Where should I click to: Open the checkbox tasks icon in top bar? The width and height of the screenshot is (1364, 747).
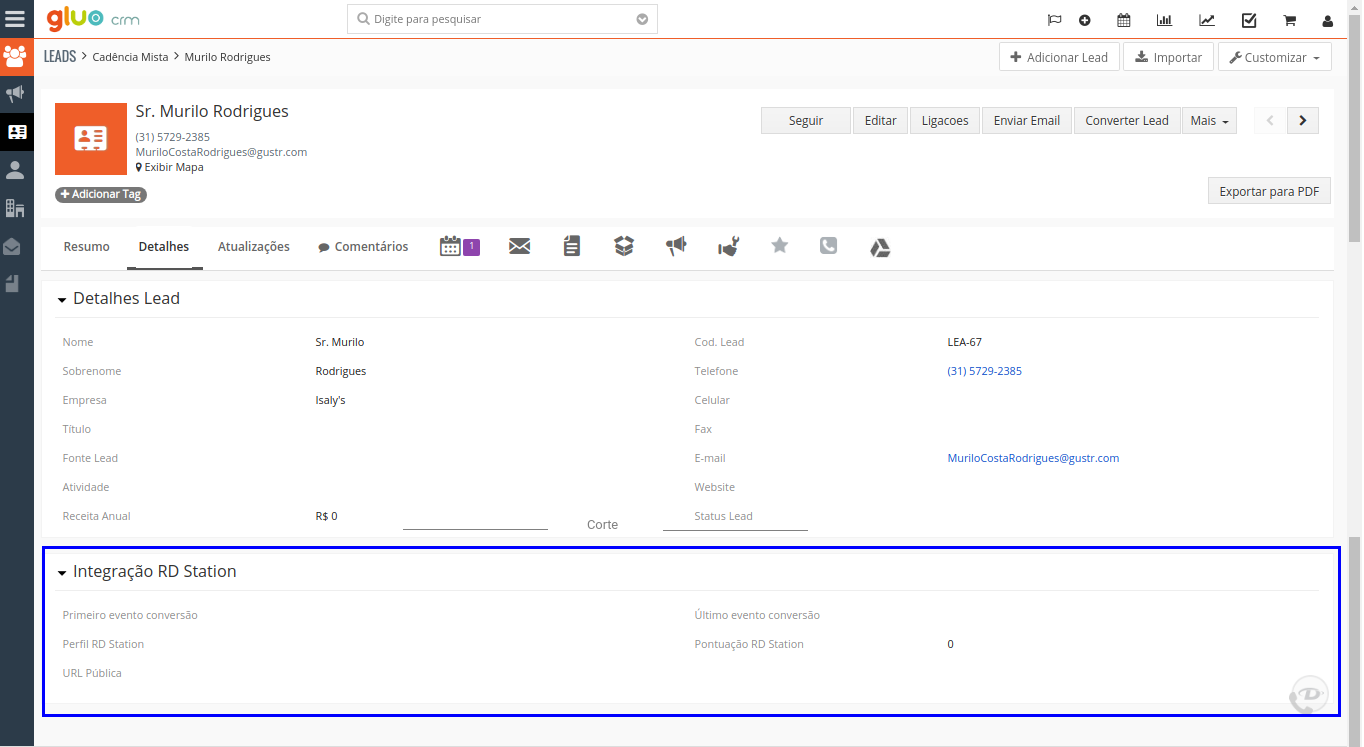tap(1249, 20)
